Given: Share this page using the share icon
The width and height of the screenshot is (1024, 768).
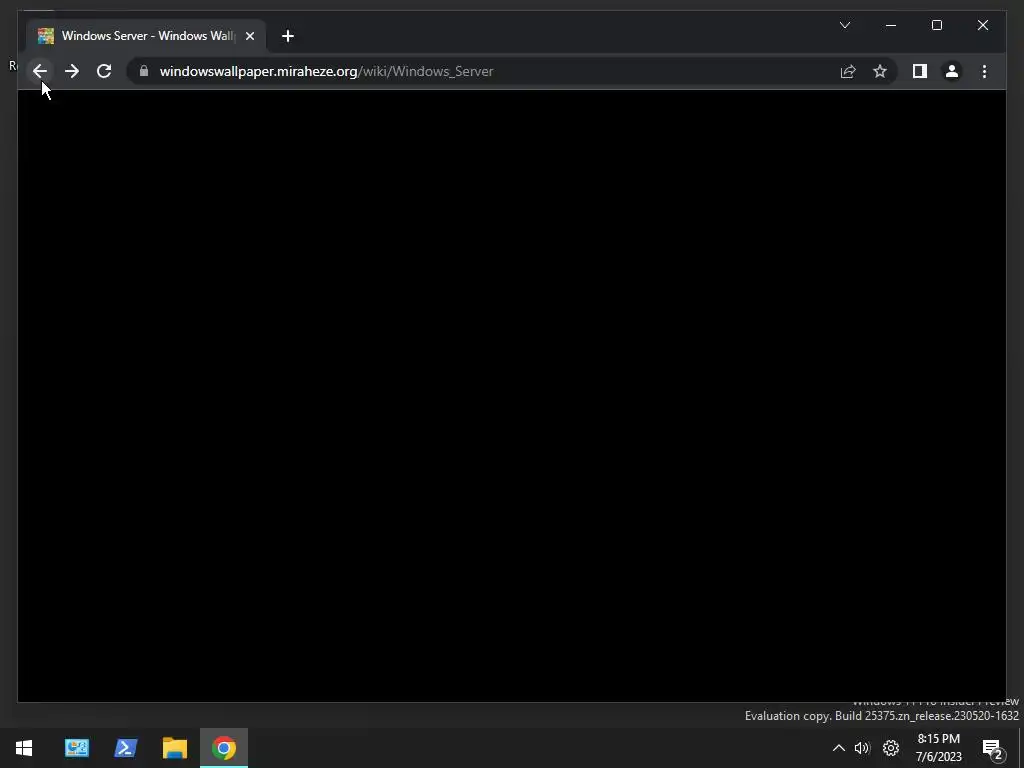Looking at the screenshot, I should pyautogui.click(x=848, y=71).
